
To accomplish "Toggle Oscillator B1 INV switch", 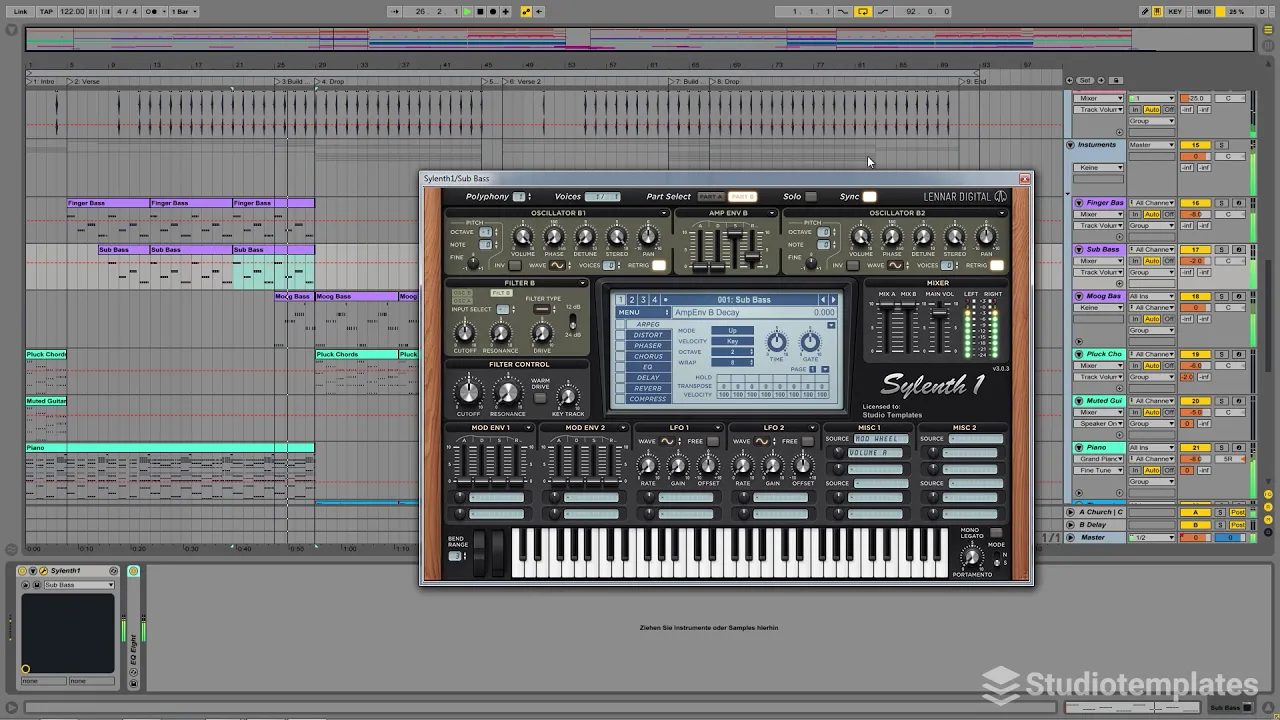I will coord(514,266).
